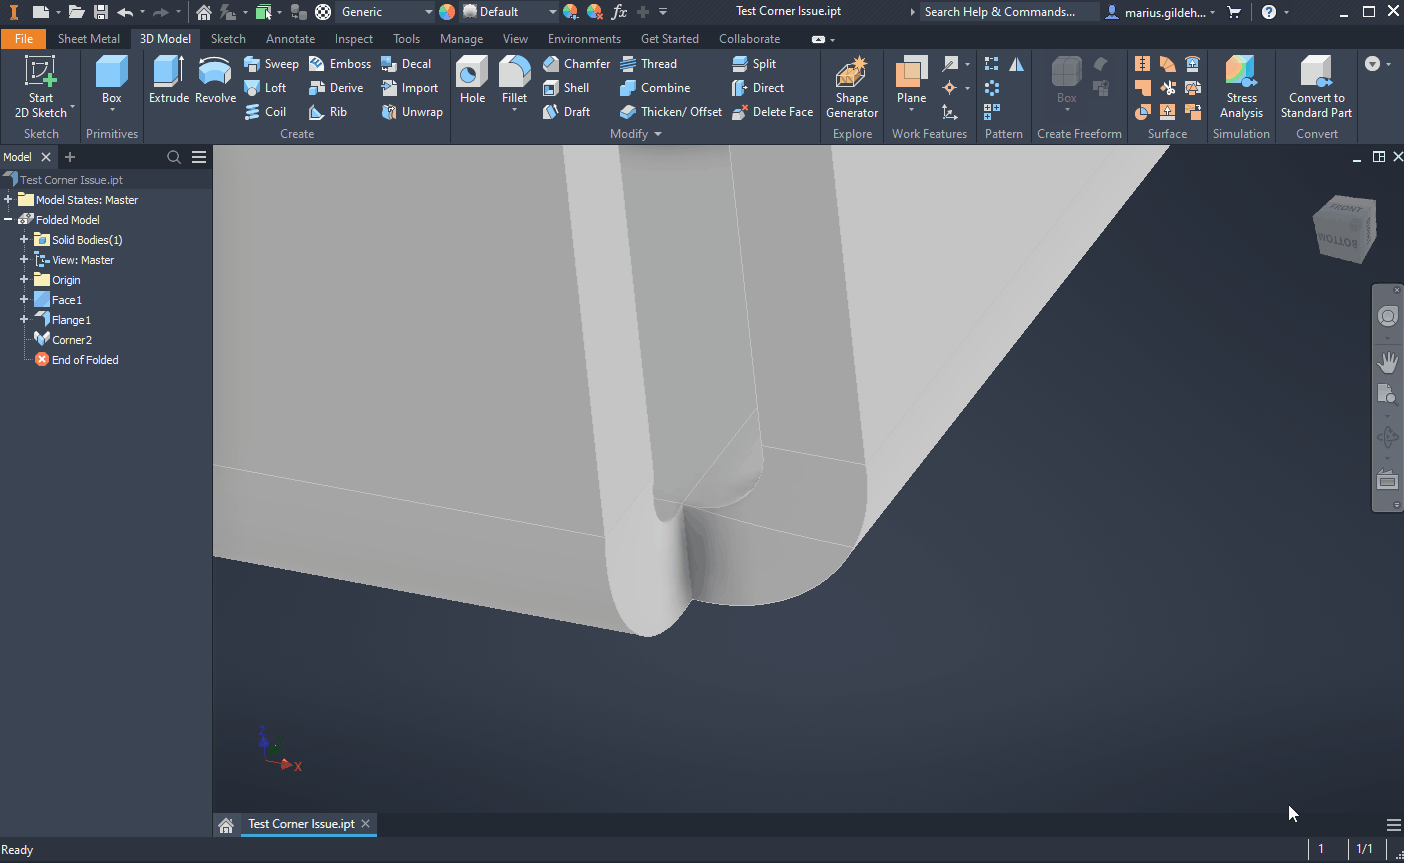This screenshot has height=863, width=1404.
Task: Select the Box primitive tool
Action: [x=112, y=81]
